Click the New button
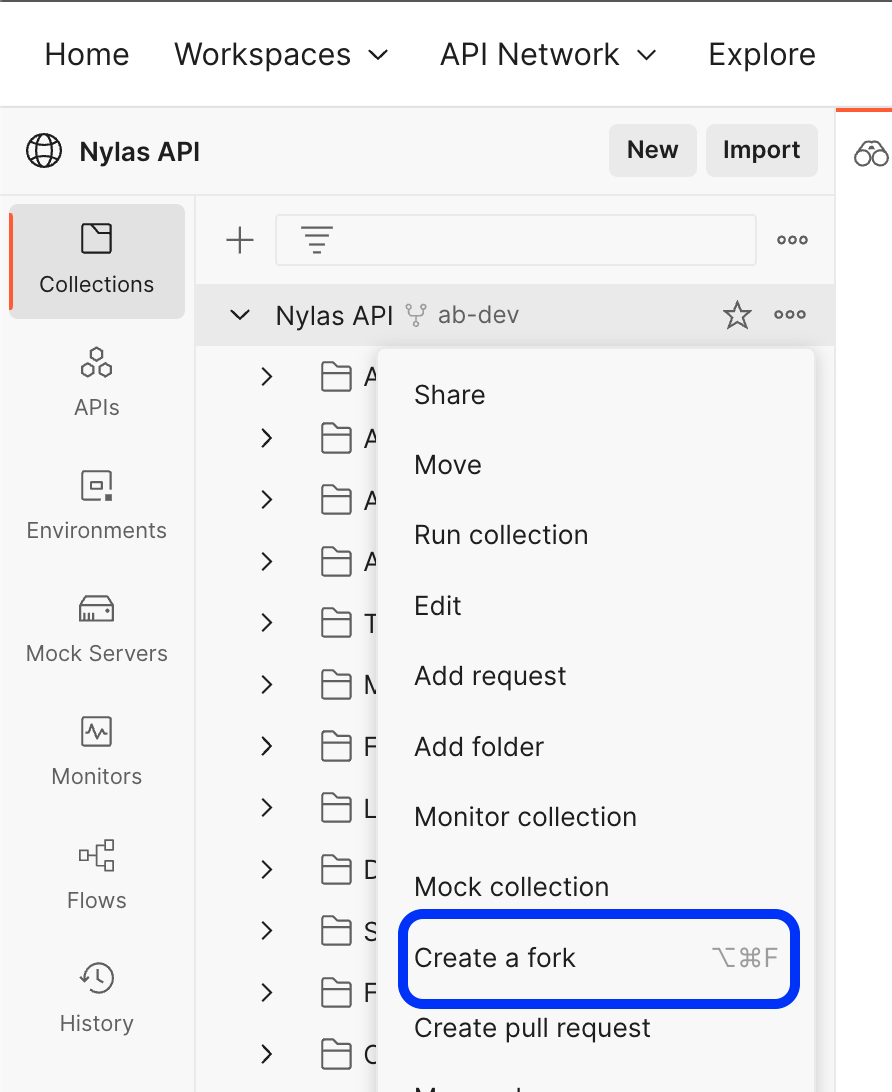This screenshot has width=892, height=1092. [x=652, y=150]
